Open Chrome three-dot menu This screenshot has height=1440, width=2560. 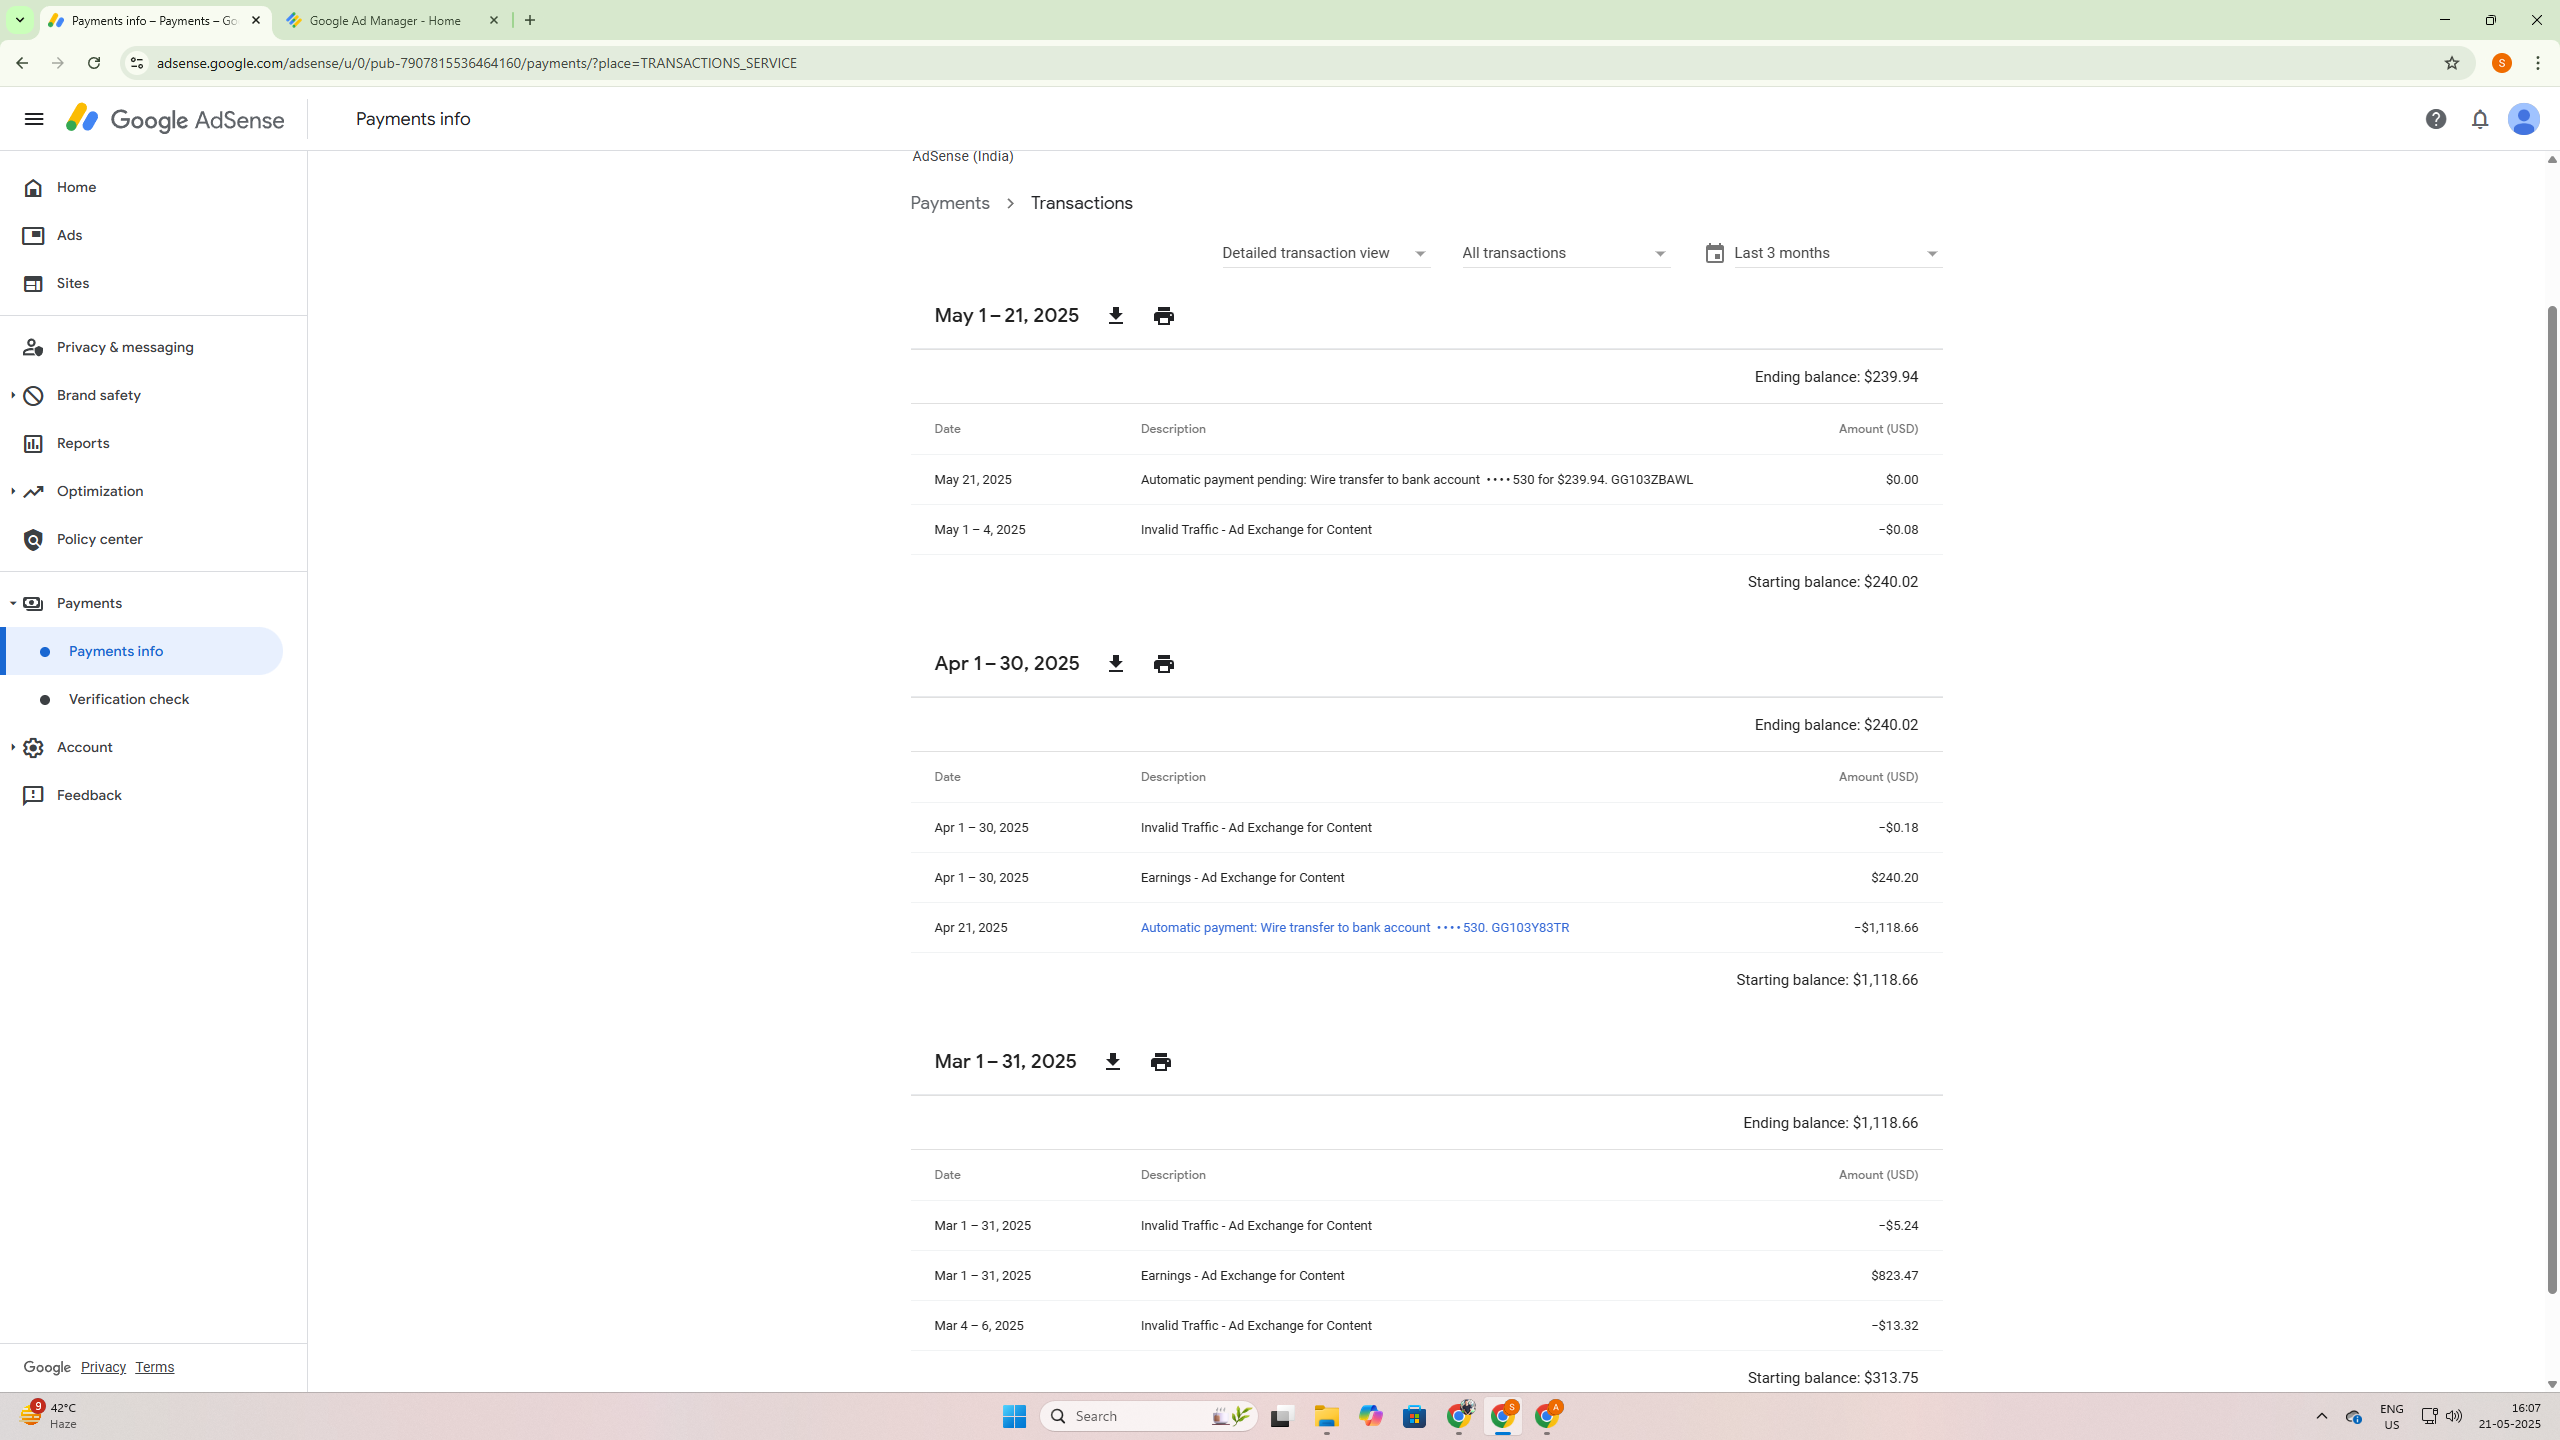tap(2538, 63)
